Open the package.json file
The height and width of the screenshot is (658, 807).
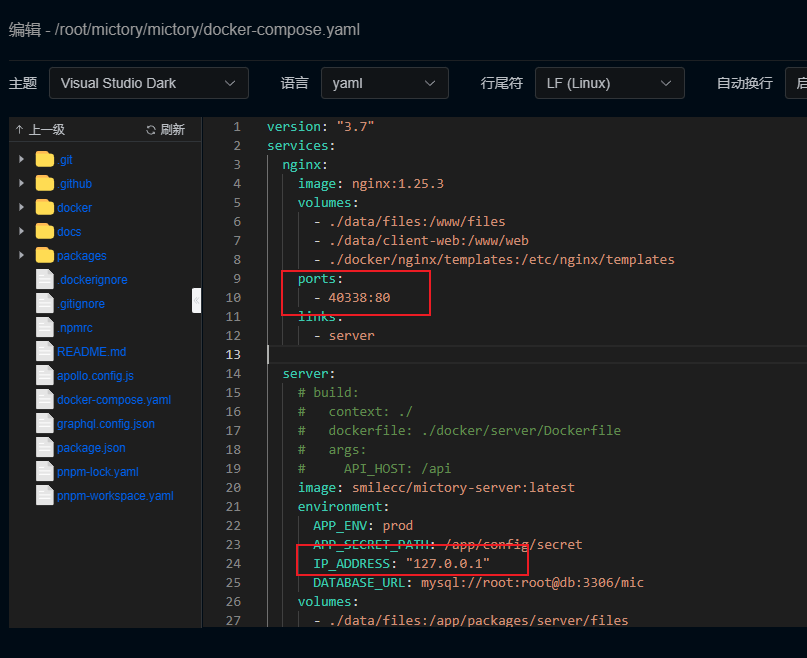point(91,448)
